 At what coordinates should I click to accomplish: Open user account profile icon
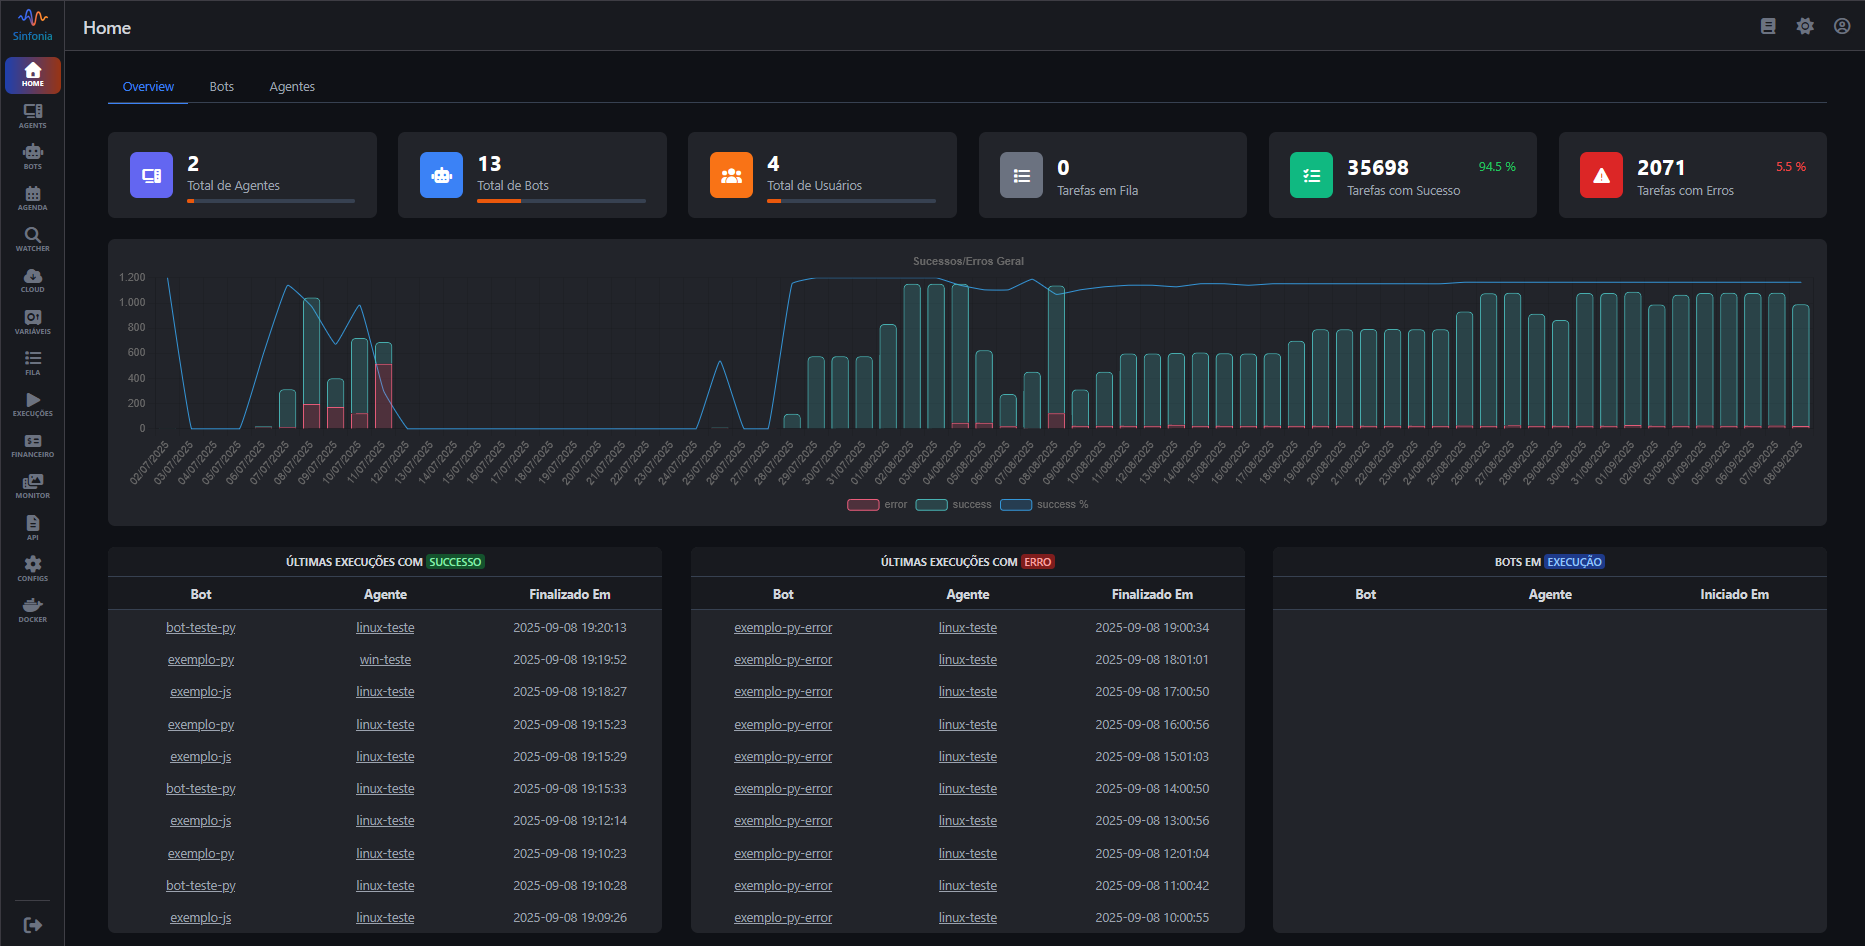[1841, 27]
